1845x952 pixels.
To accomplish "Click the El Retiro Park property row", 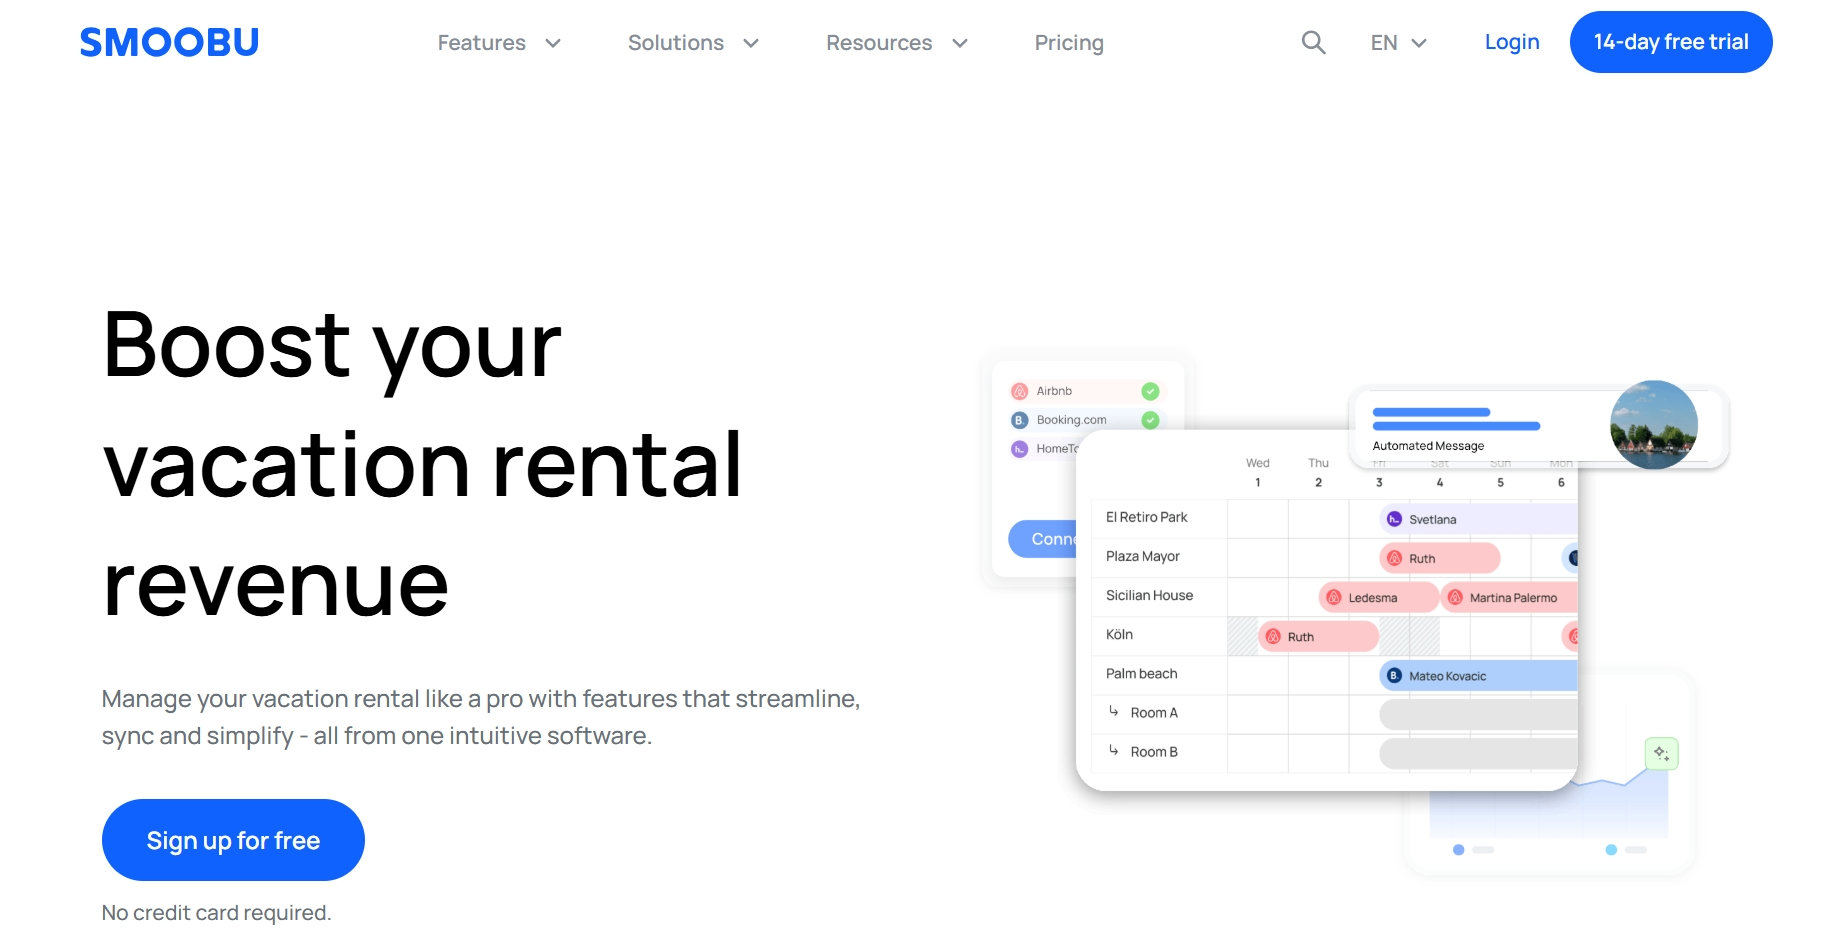I will click(x=1333, y=518).
